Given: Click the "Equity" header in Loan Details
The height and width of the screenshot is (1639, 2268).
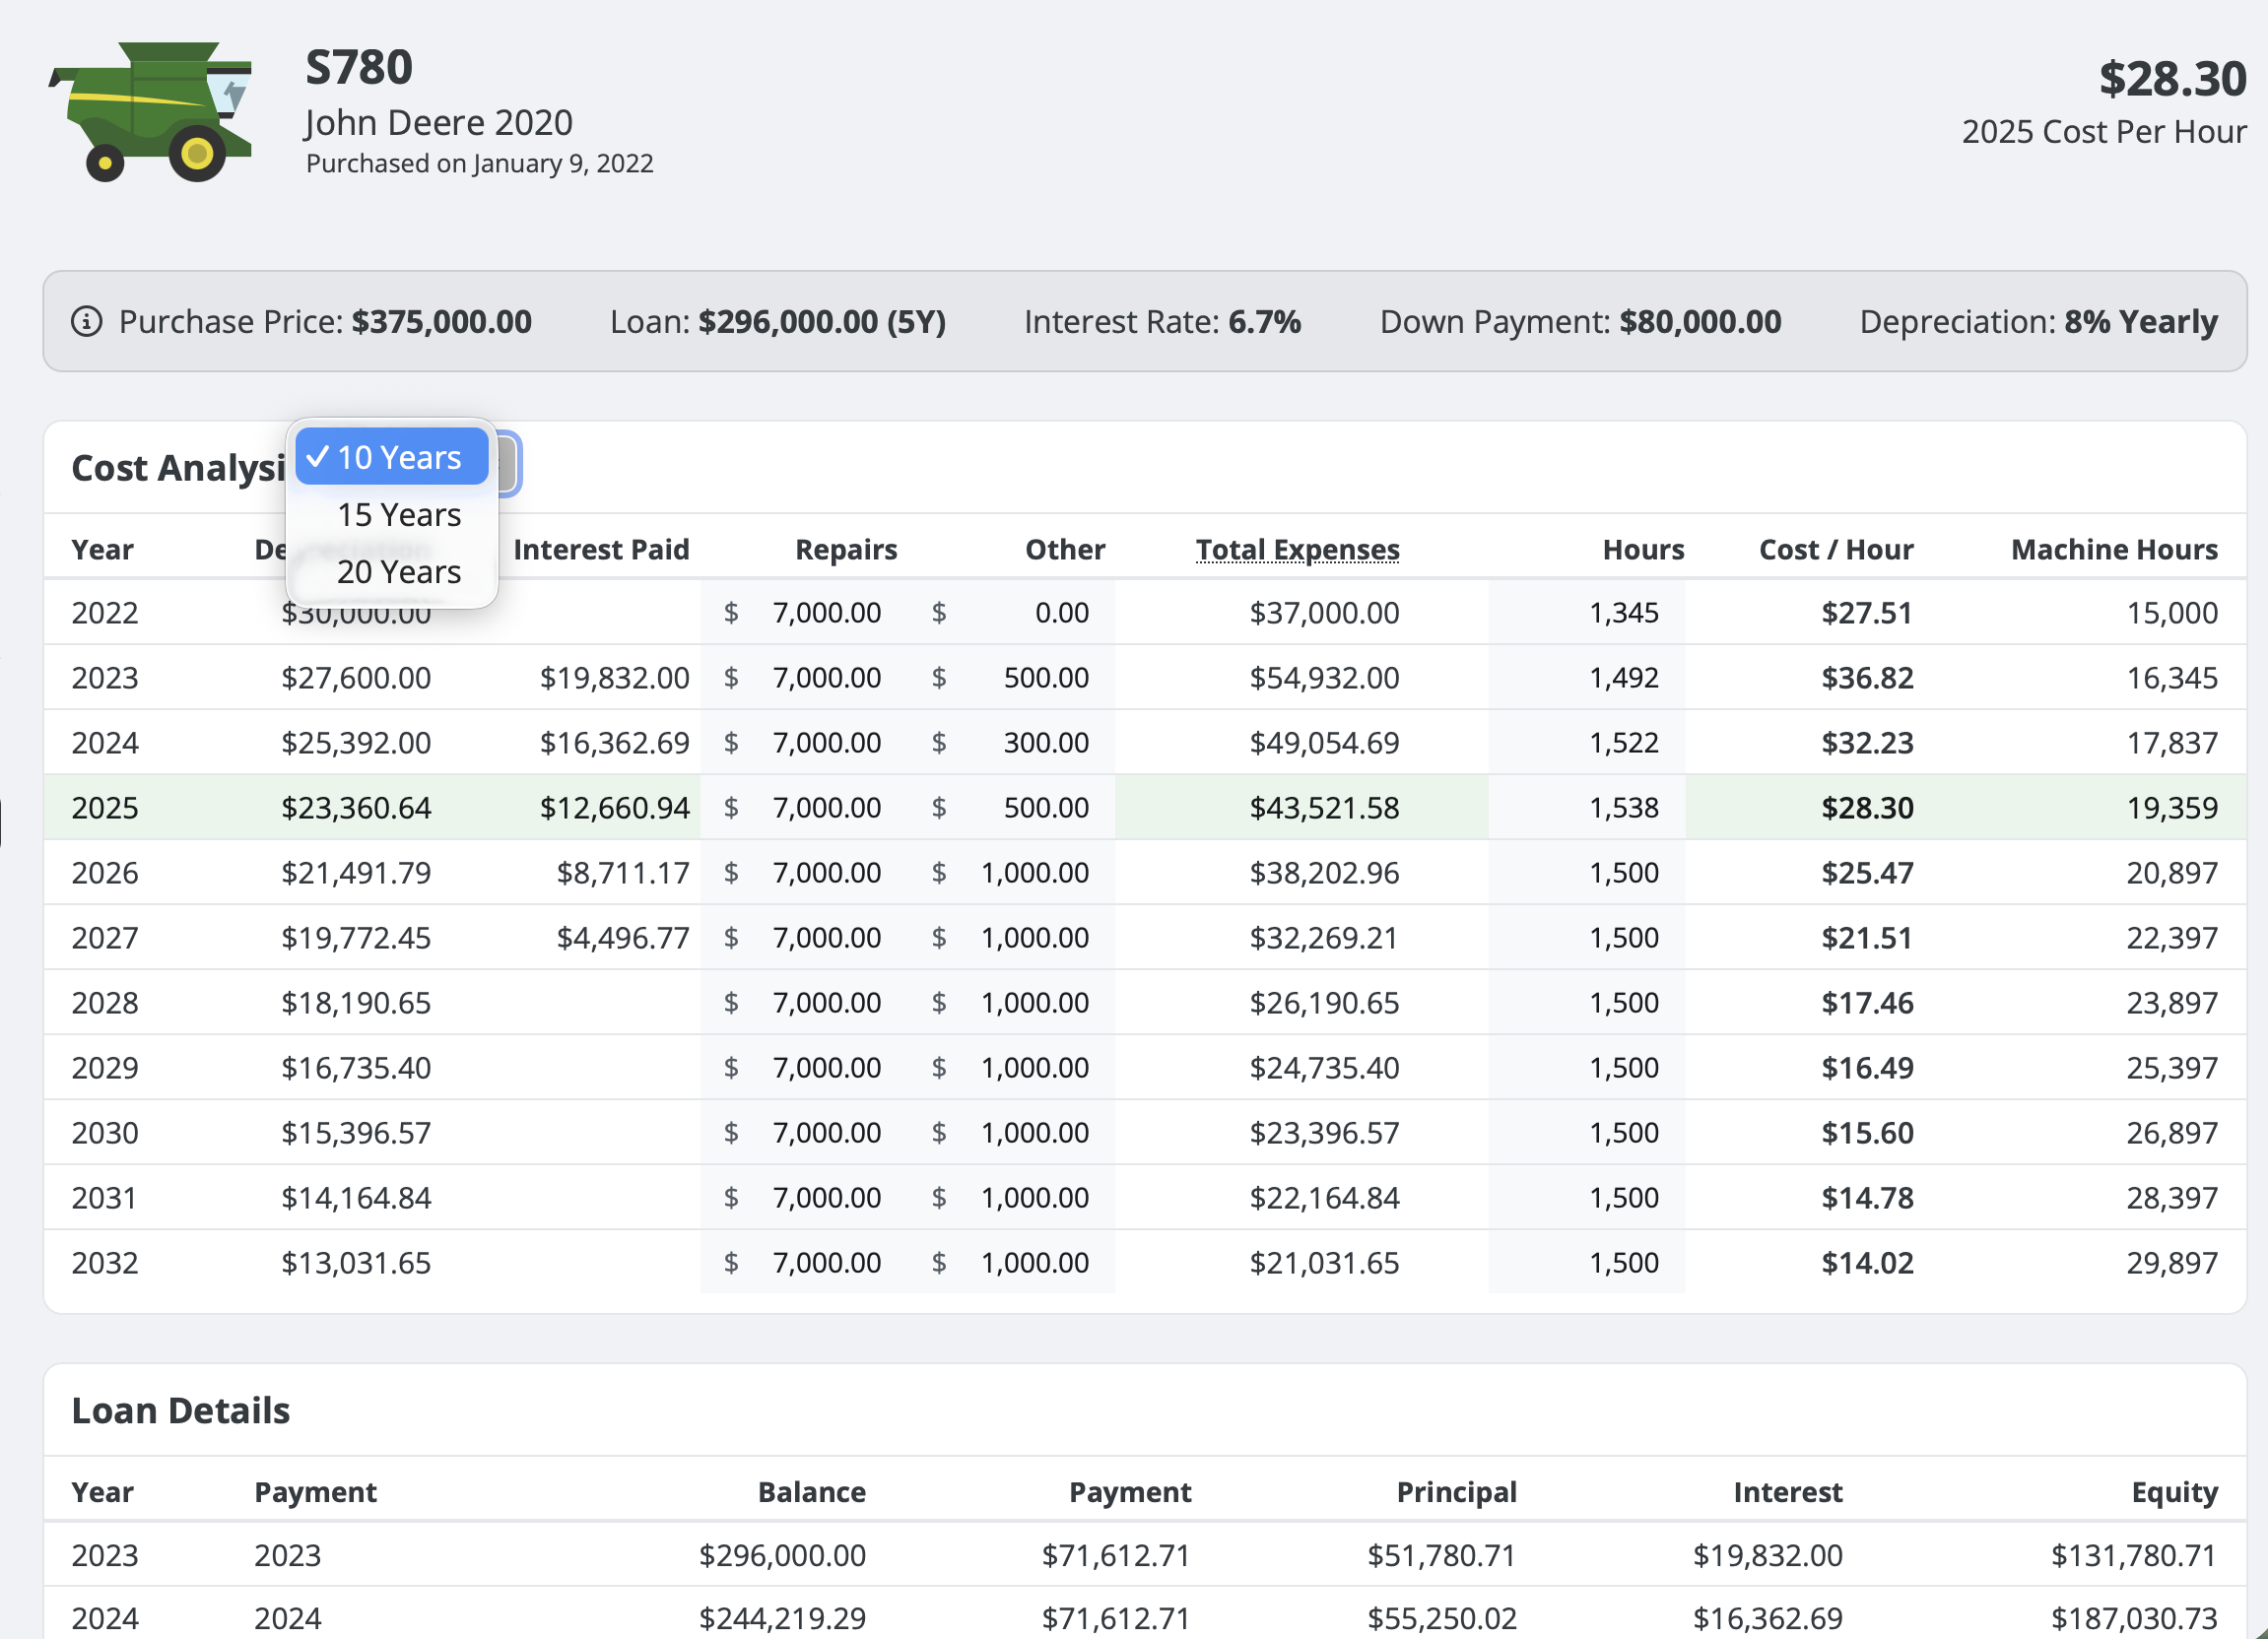Looking at the screenshot, I should tap(2174, 1492).
